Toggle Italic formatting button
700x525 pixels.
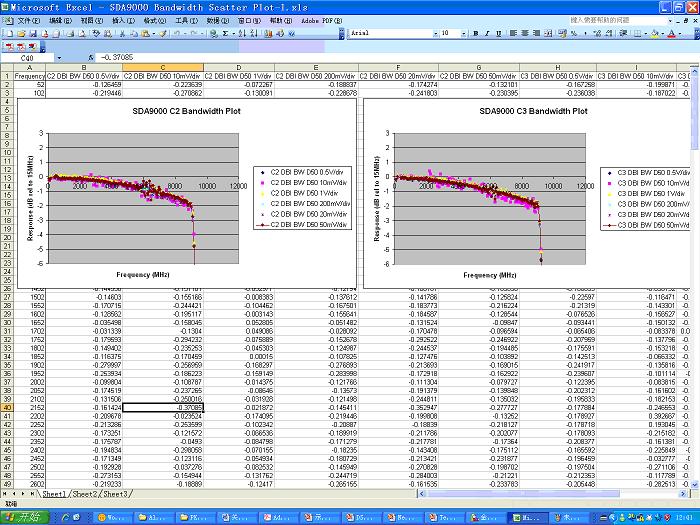[487, 33]
